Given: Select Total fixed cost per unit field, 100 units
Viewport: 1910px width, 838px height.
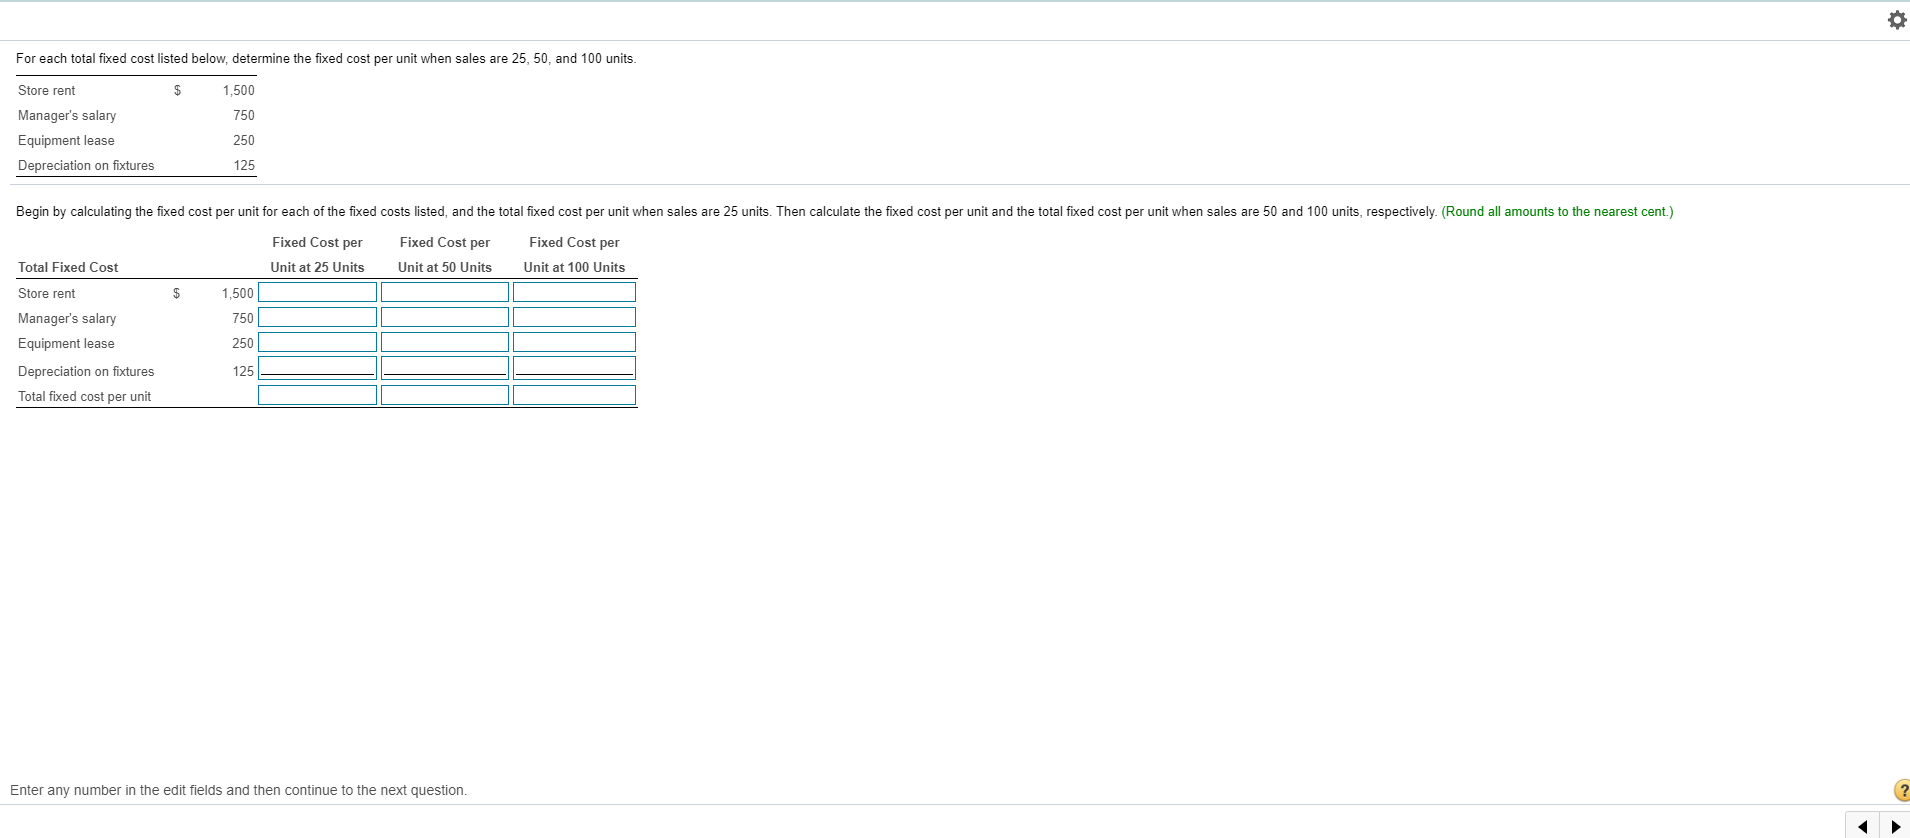Looking at the screenshot, I should point(574,395).
